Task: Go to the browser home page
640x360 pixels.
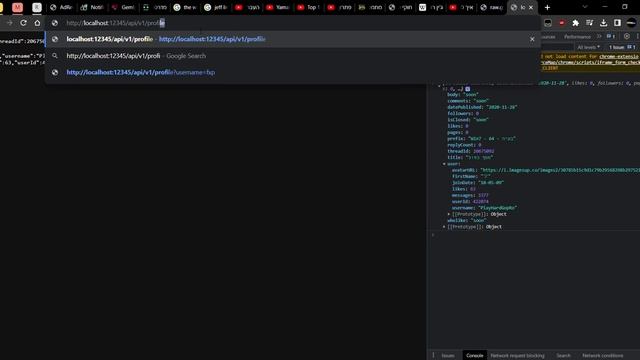Action: (37, 23)
